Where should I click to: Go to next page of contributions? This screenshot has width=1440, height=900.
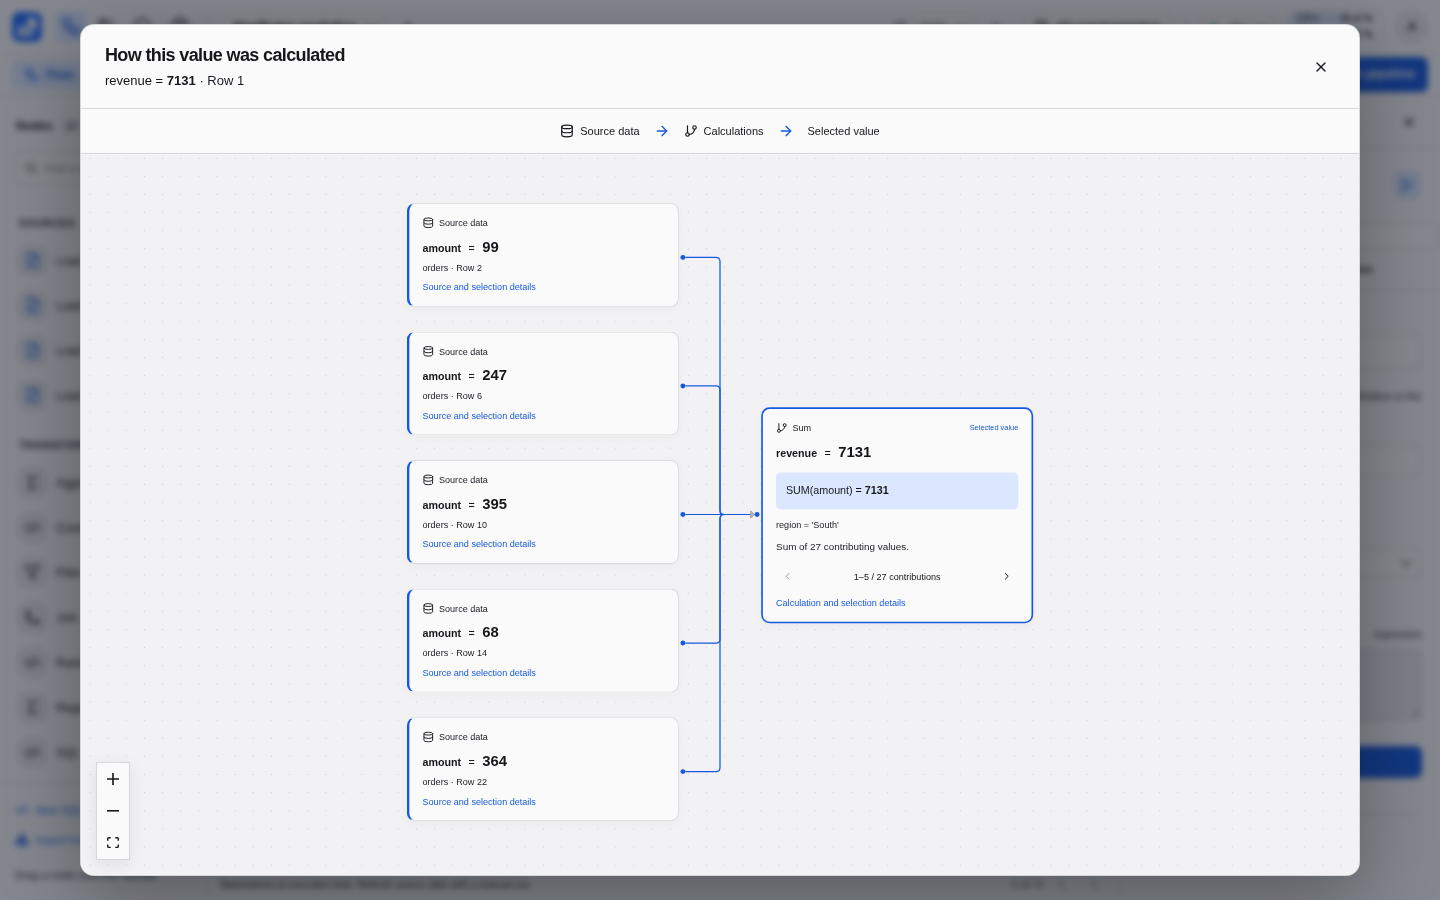click(x=1006, y=577)
